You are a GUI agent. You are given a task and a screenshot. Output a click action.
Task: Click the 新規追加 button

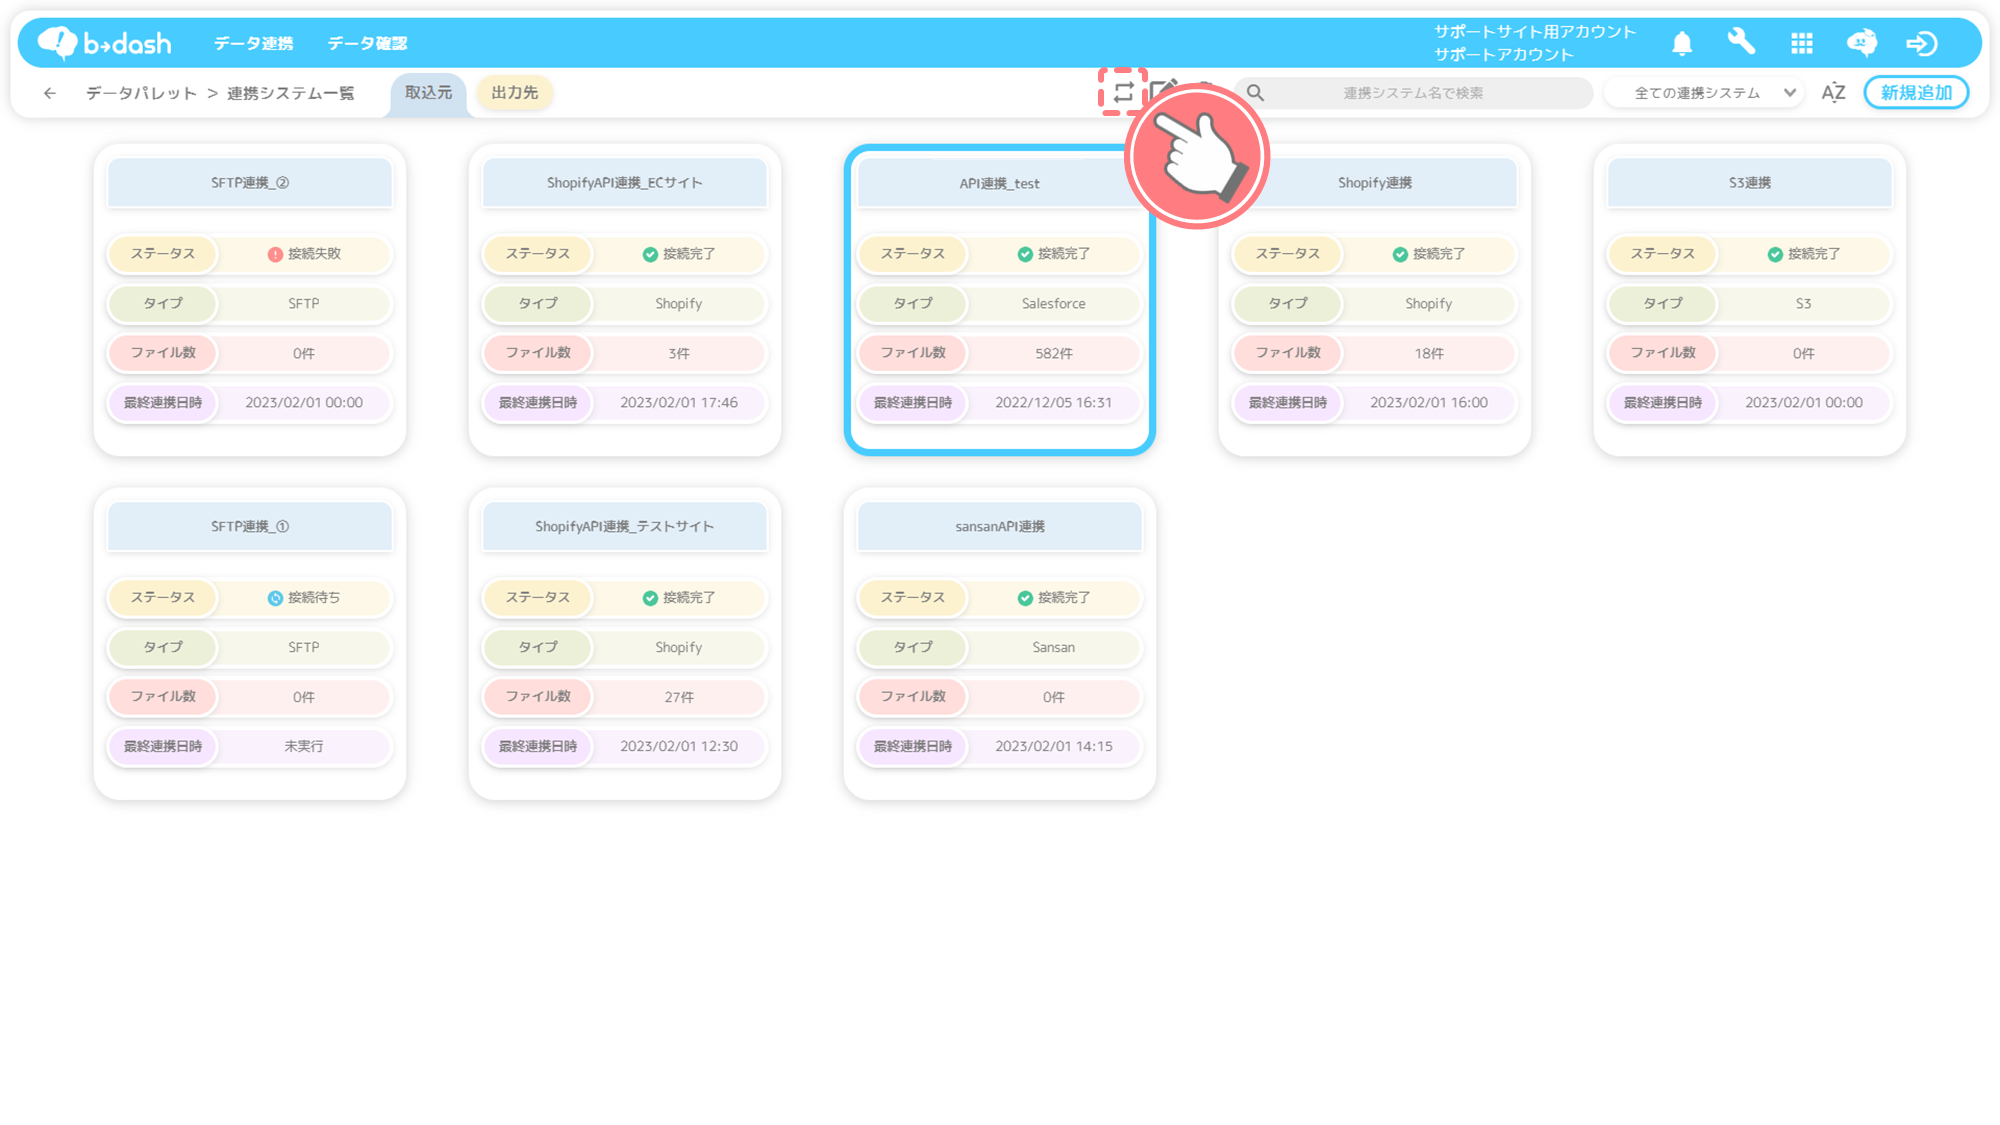[1916, 93]
